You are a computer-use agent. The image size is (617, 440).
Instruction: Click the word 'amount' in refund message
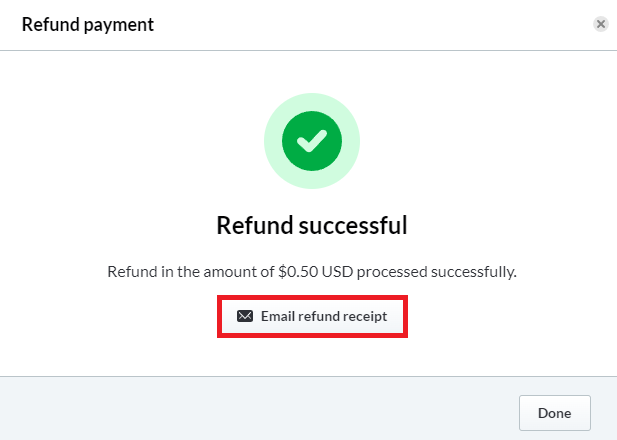[229, 272]
